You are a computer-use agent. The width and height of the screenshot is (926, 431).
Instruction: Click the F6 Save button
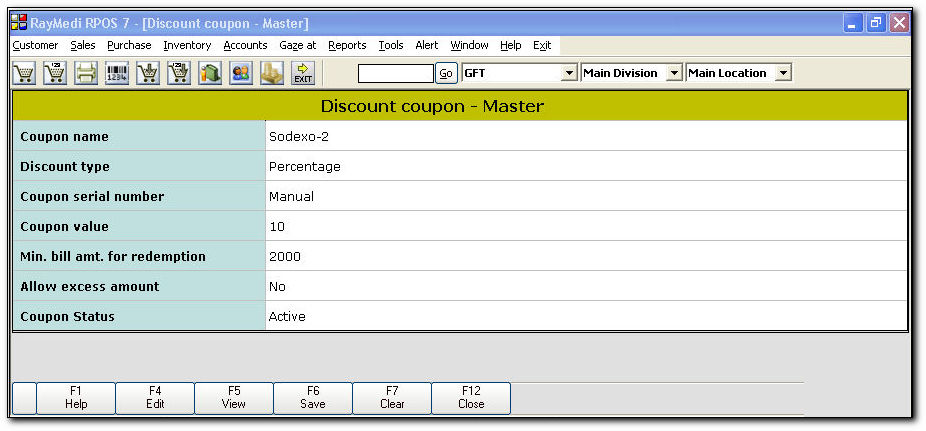tap(313, 398)
